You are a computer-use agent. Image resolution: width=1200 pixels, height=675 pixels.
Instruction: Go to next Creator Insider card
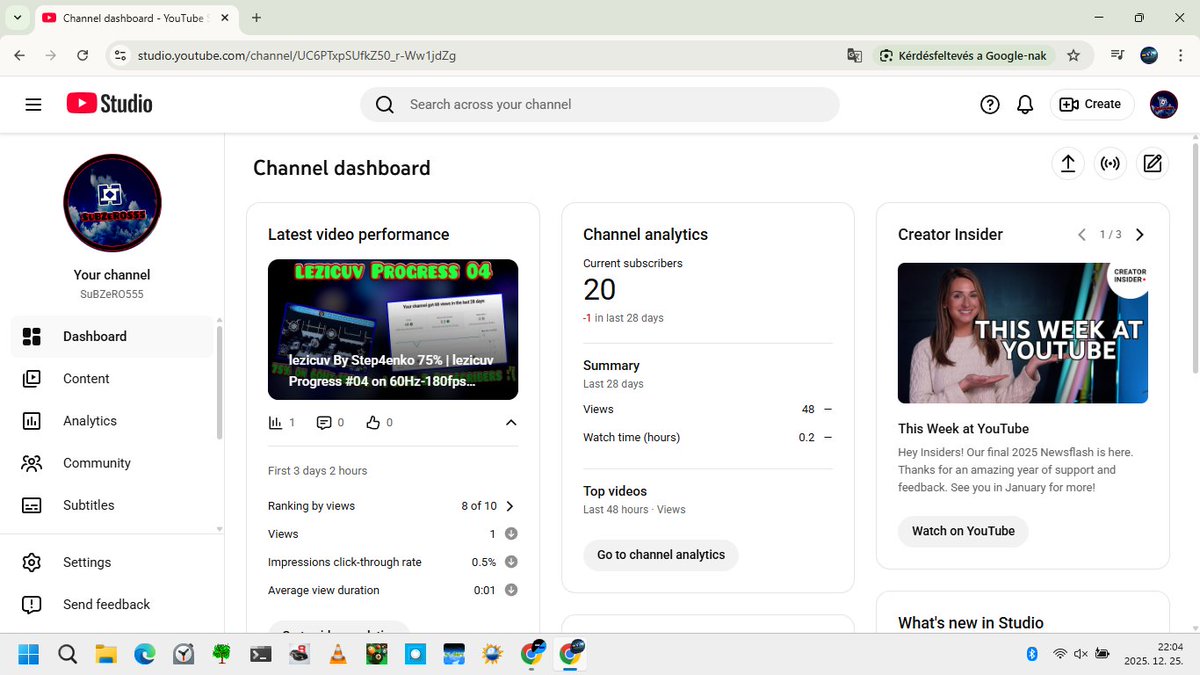tap(1139, 235)
